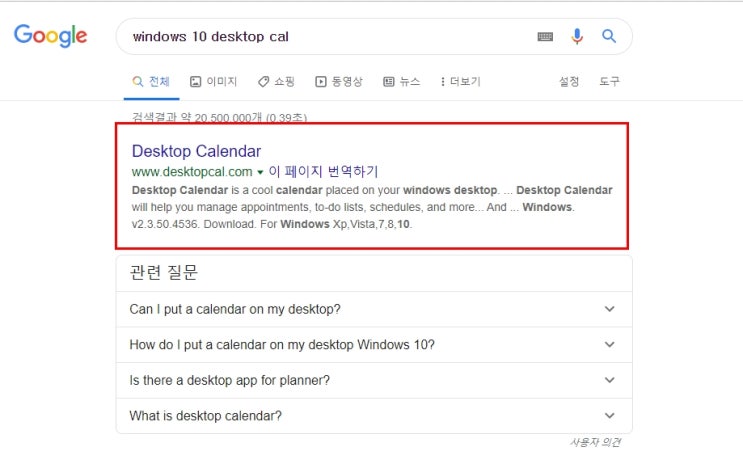The image size is (743, 464).
Task: Click the search box containing 'windows 10 desktop cal'
Action: click(374, 36)
